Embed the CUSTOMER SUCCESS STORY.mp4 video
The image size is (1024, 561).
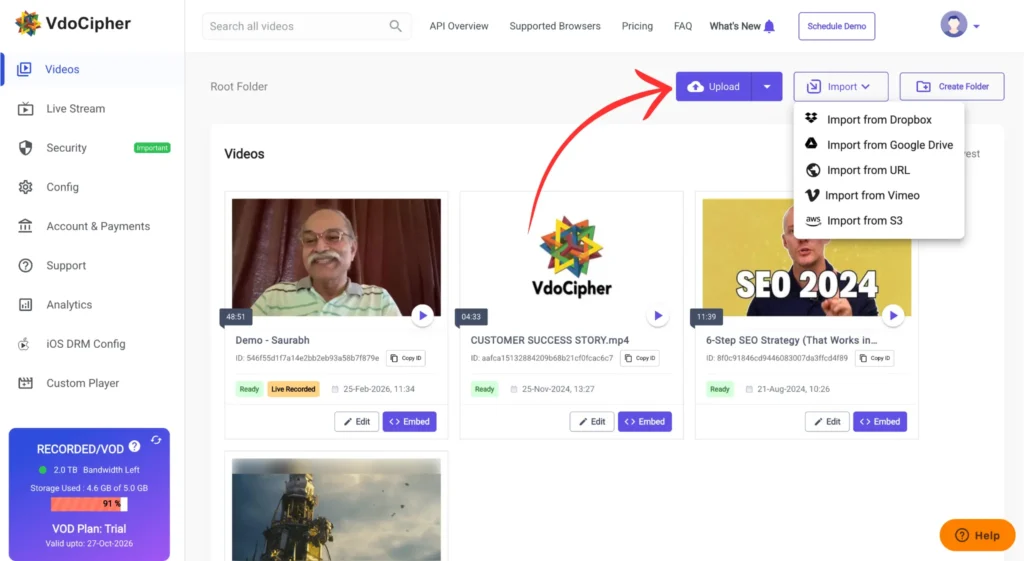[x=645, y=421]
